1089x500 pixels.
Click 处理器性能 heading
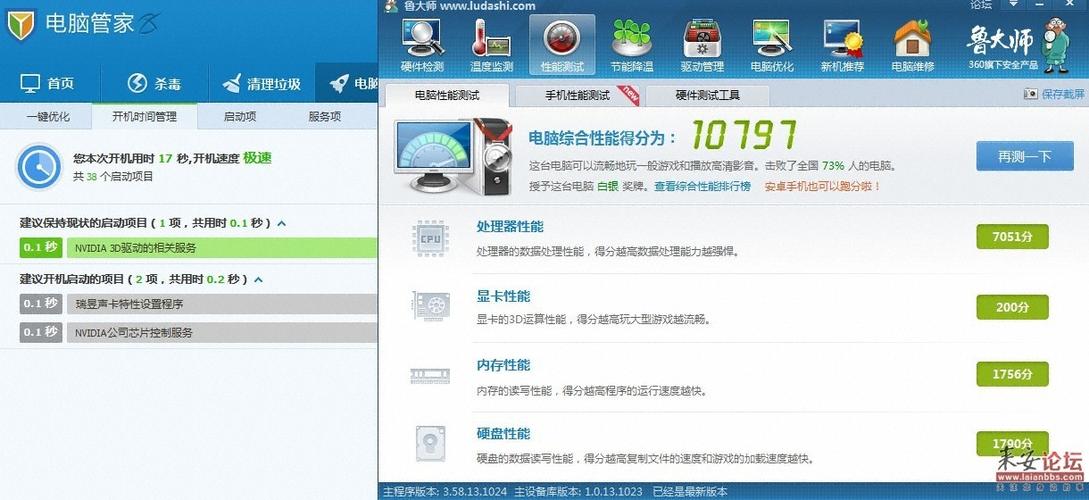510,226
